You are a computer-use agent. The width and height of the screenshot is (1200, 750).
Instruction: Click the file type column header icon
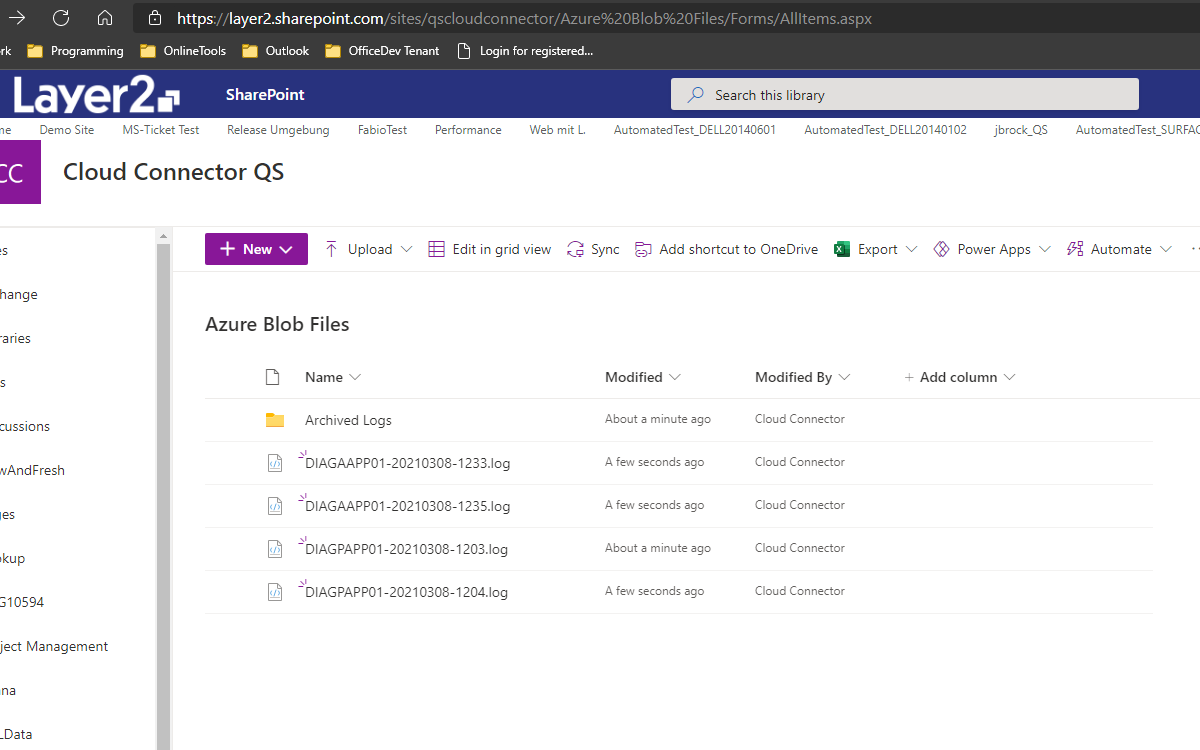272,377
